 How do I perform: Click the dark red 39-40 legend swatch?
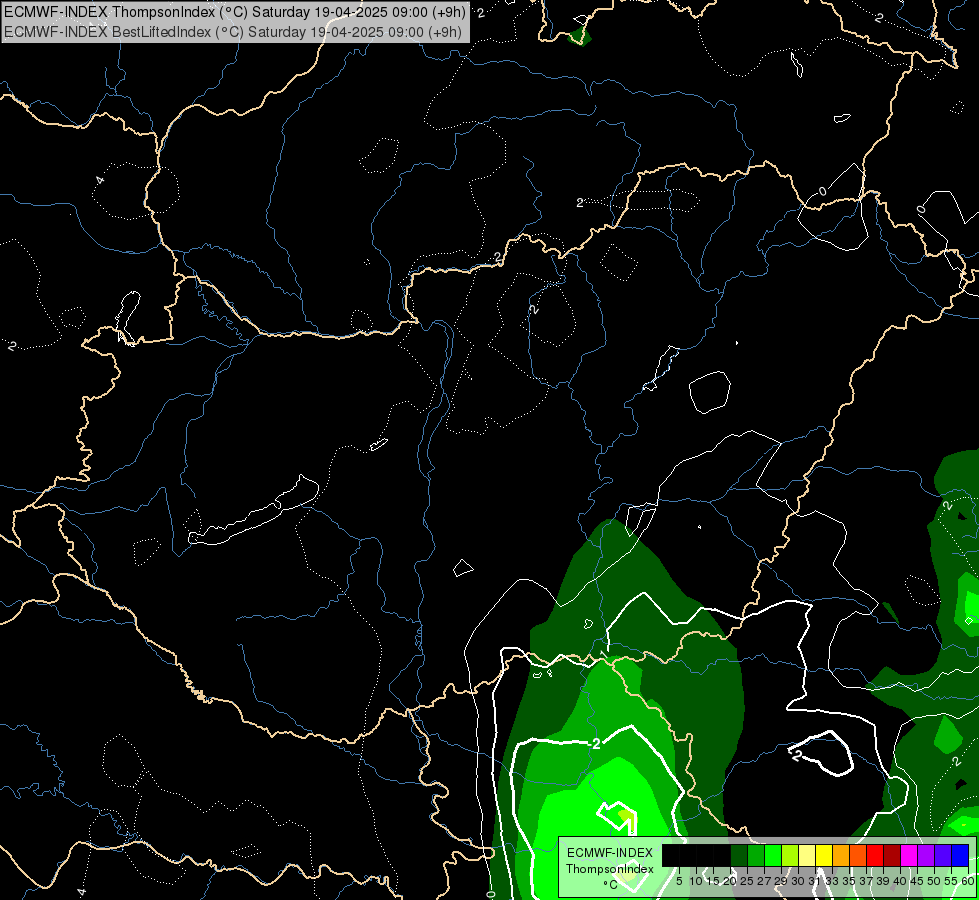click(x=892, y=855)
